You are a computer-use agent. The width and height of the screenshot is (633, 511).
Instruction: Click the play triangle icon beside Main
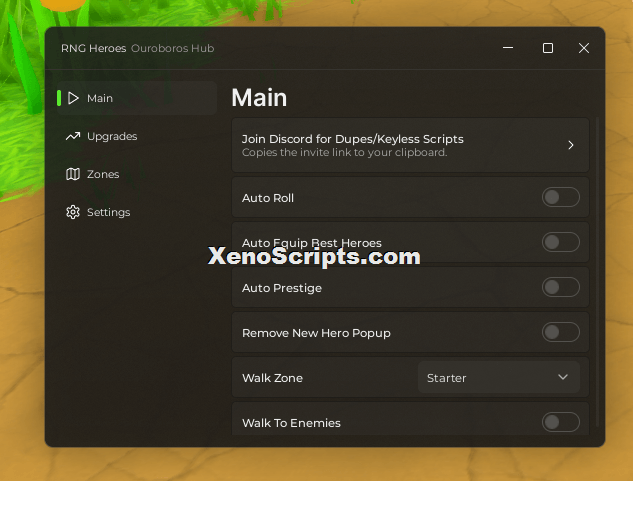[73, 98]
